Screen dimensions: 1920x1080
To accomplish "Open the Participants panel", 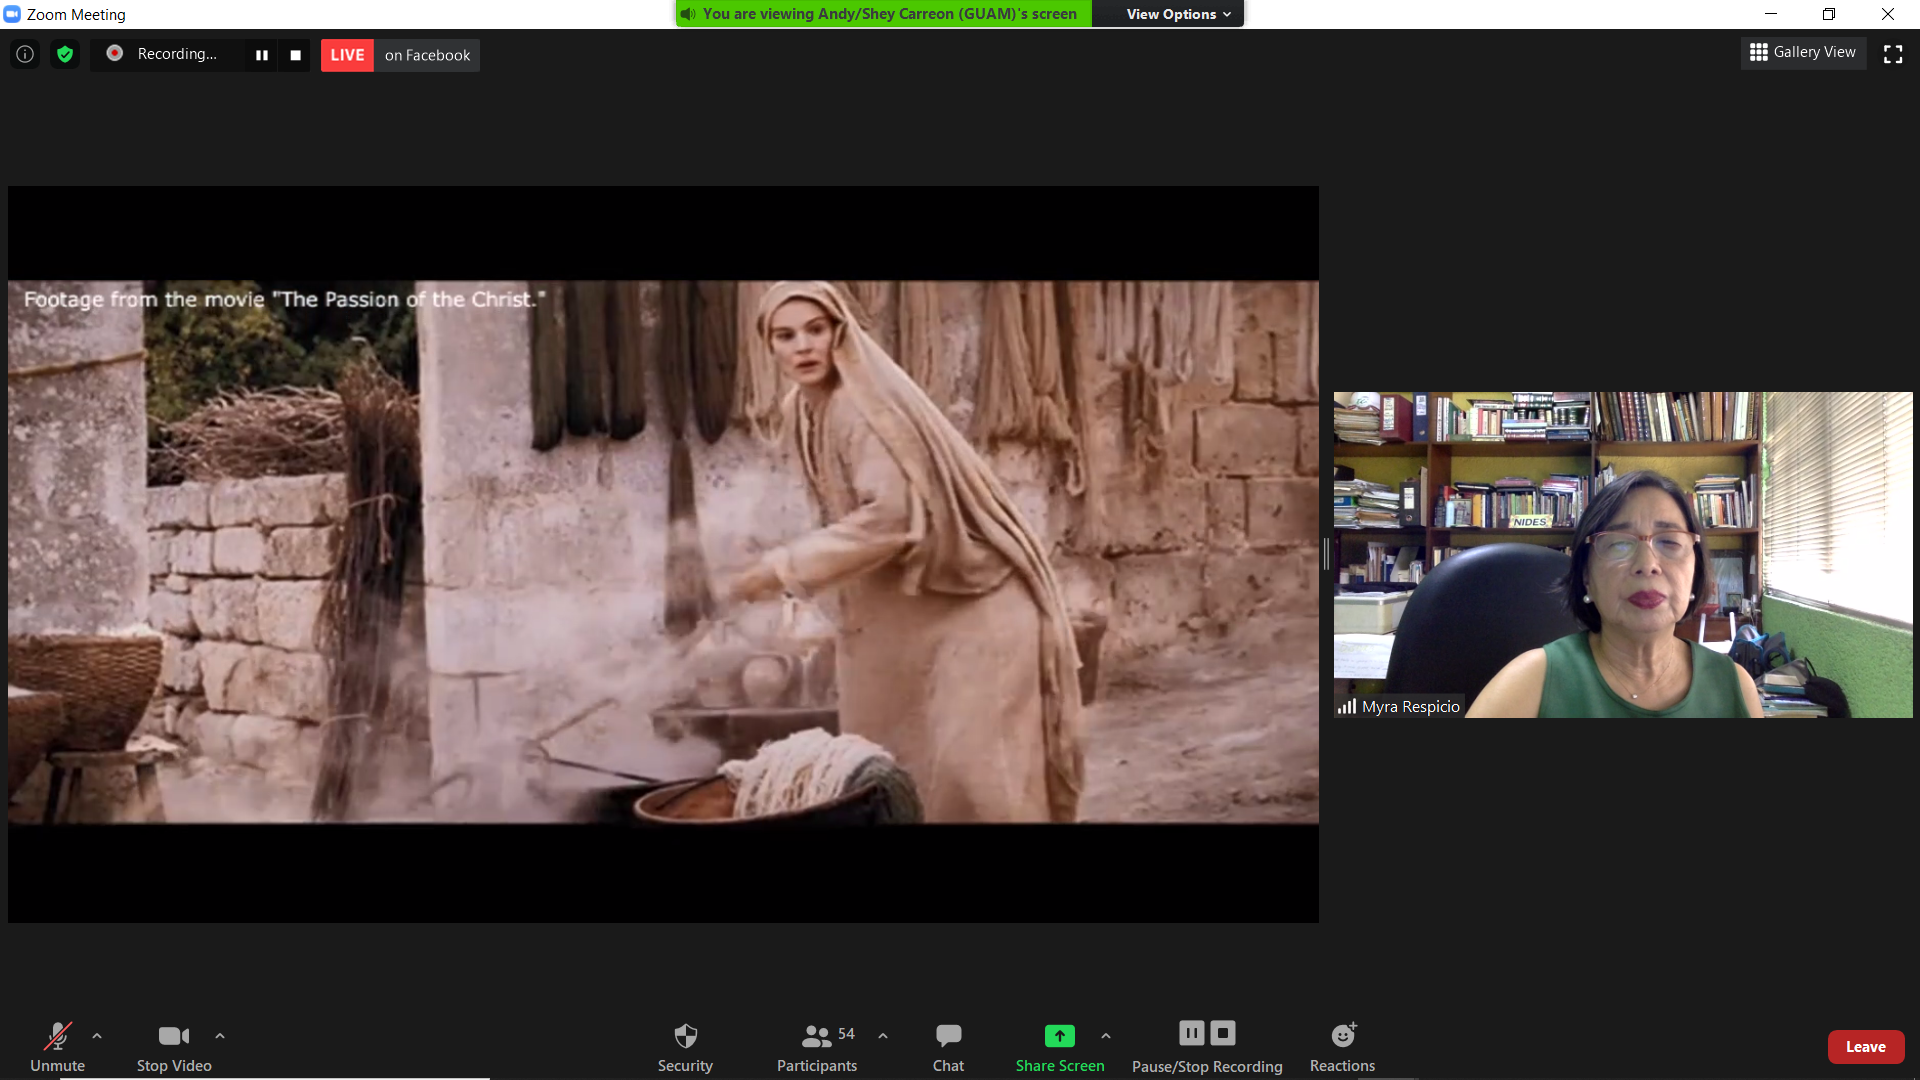I will 817,1047.
